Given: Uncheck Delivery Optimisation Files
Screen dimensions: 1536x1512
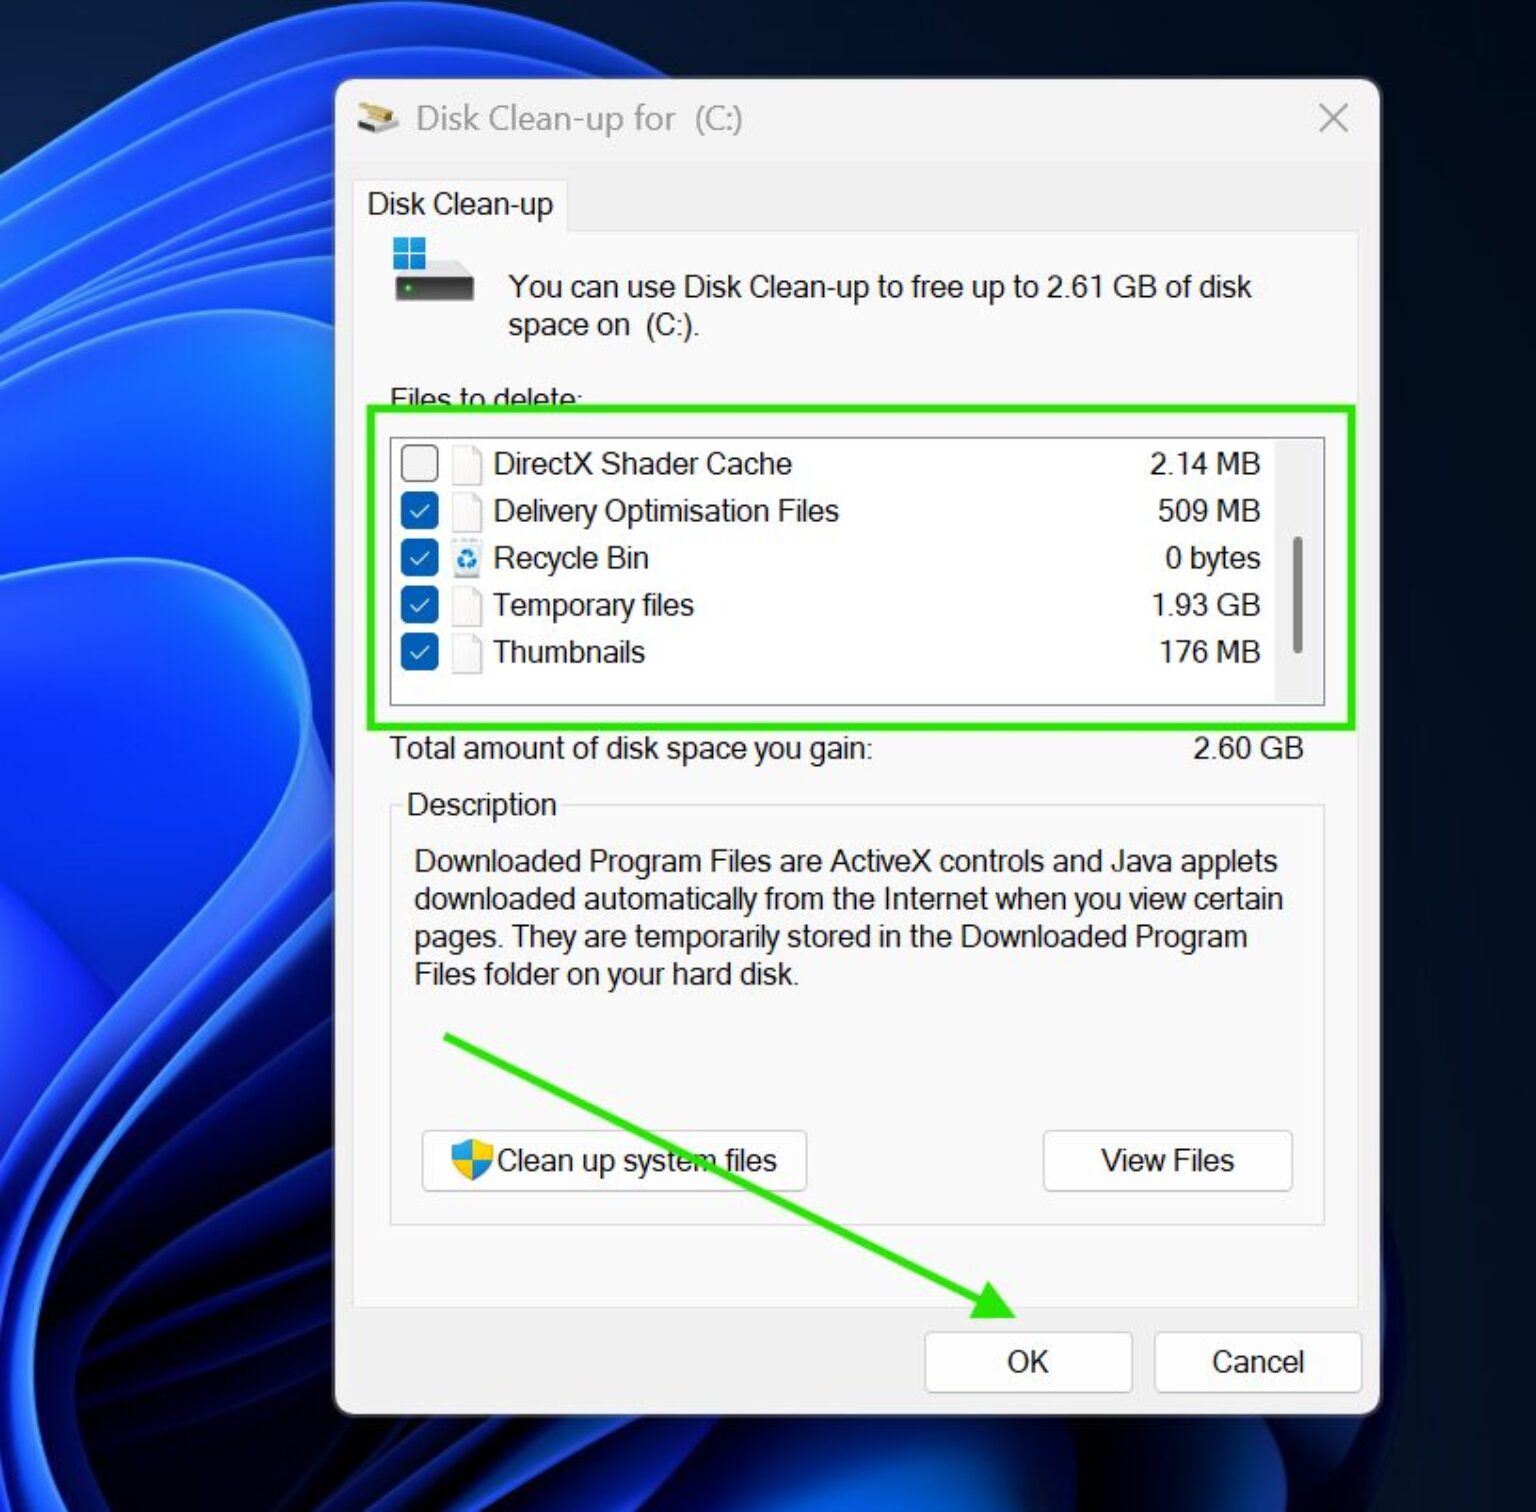Looking at the screenshot, I should tap(419, 511).
